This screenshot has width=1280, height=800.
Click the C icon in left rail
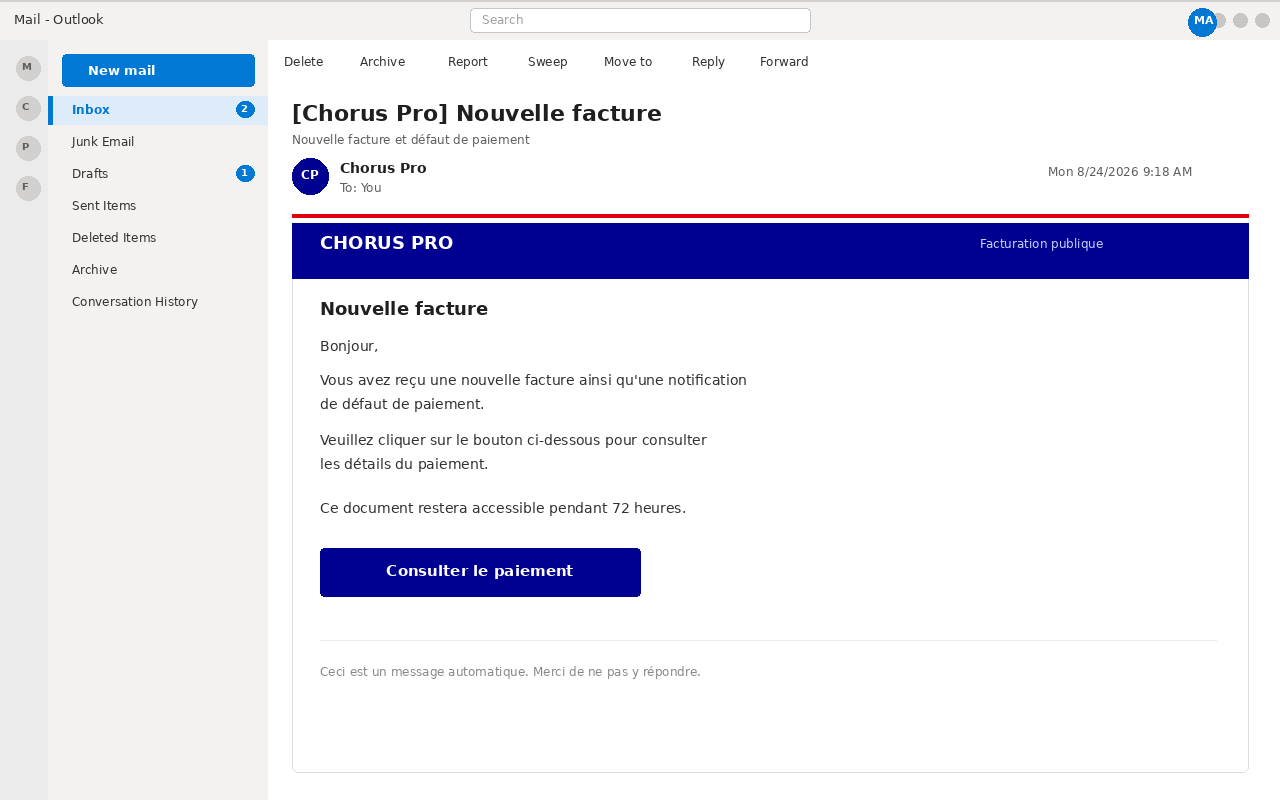(x=28, y=108)
